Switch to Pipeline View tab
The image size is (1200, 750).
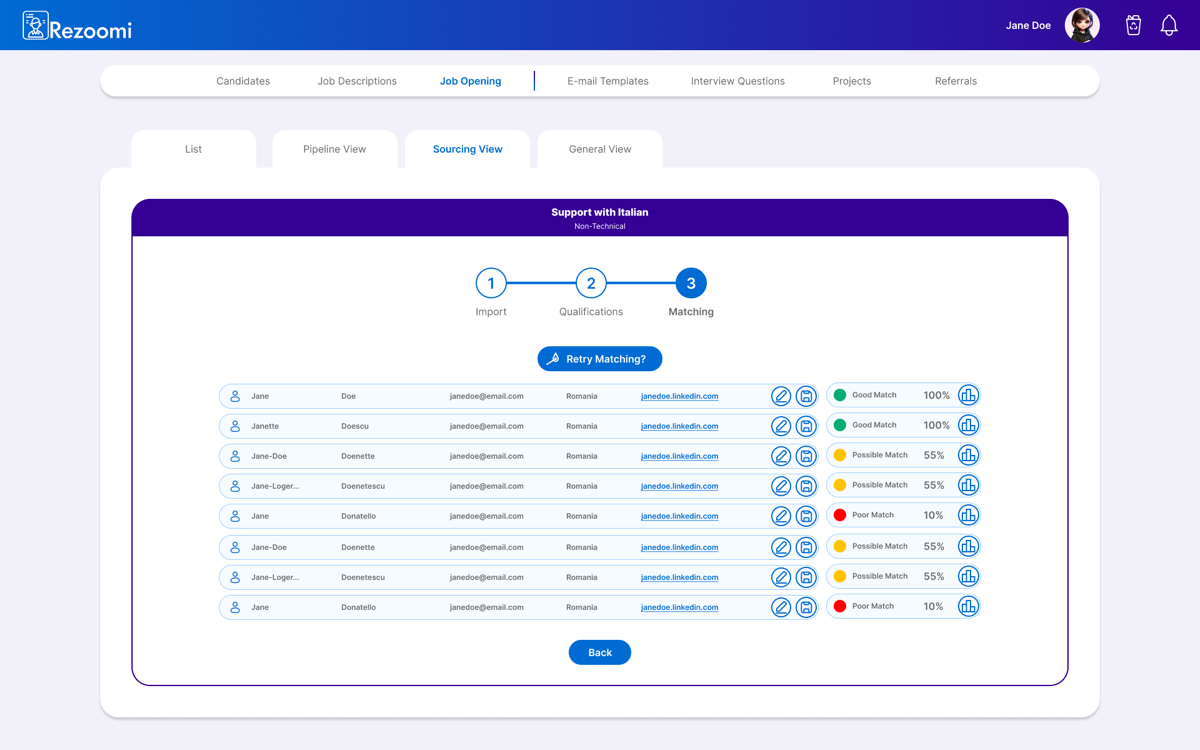[335, 149]
